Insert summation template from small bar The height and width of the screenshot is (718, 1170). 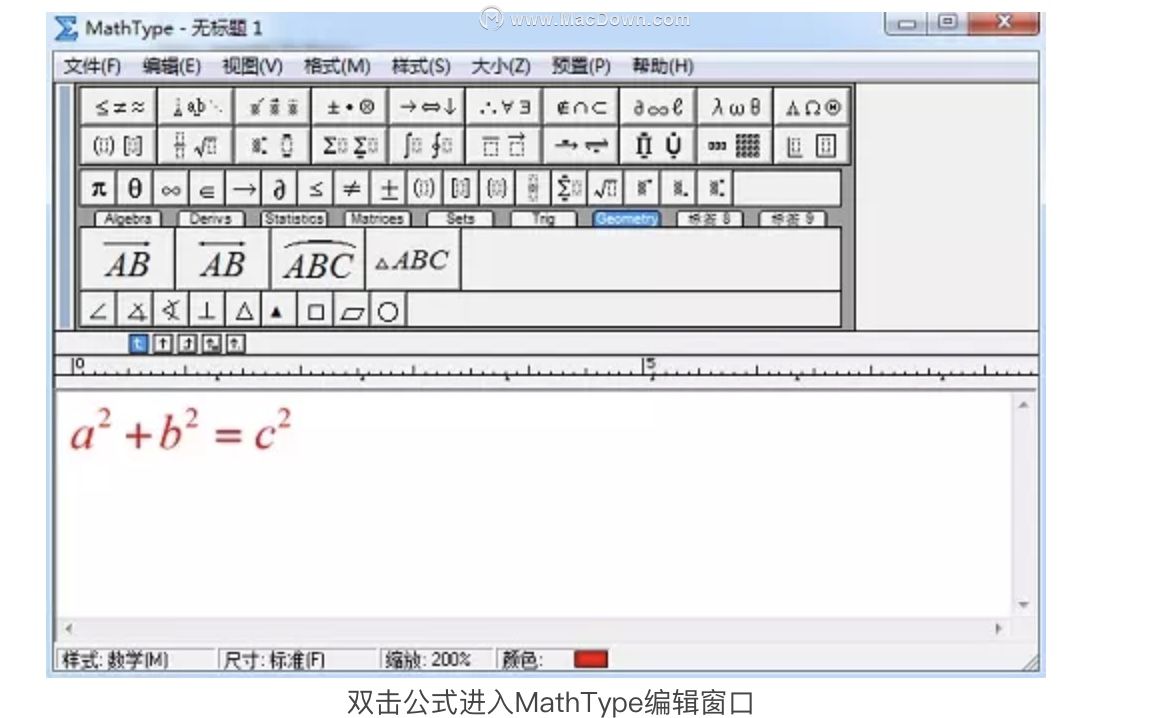[569, 189]
